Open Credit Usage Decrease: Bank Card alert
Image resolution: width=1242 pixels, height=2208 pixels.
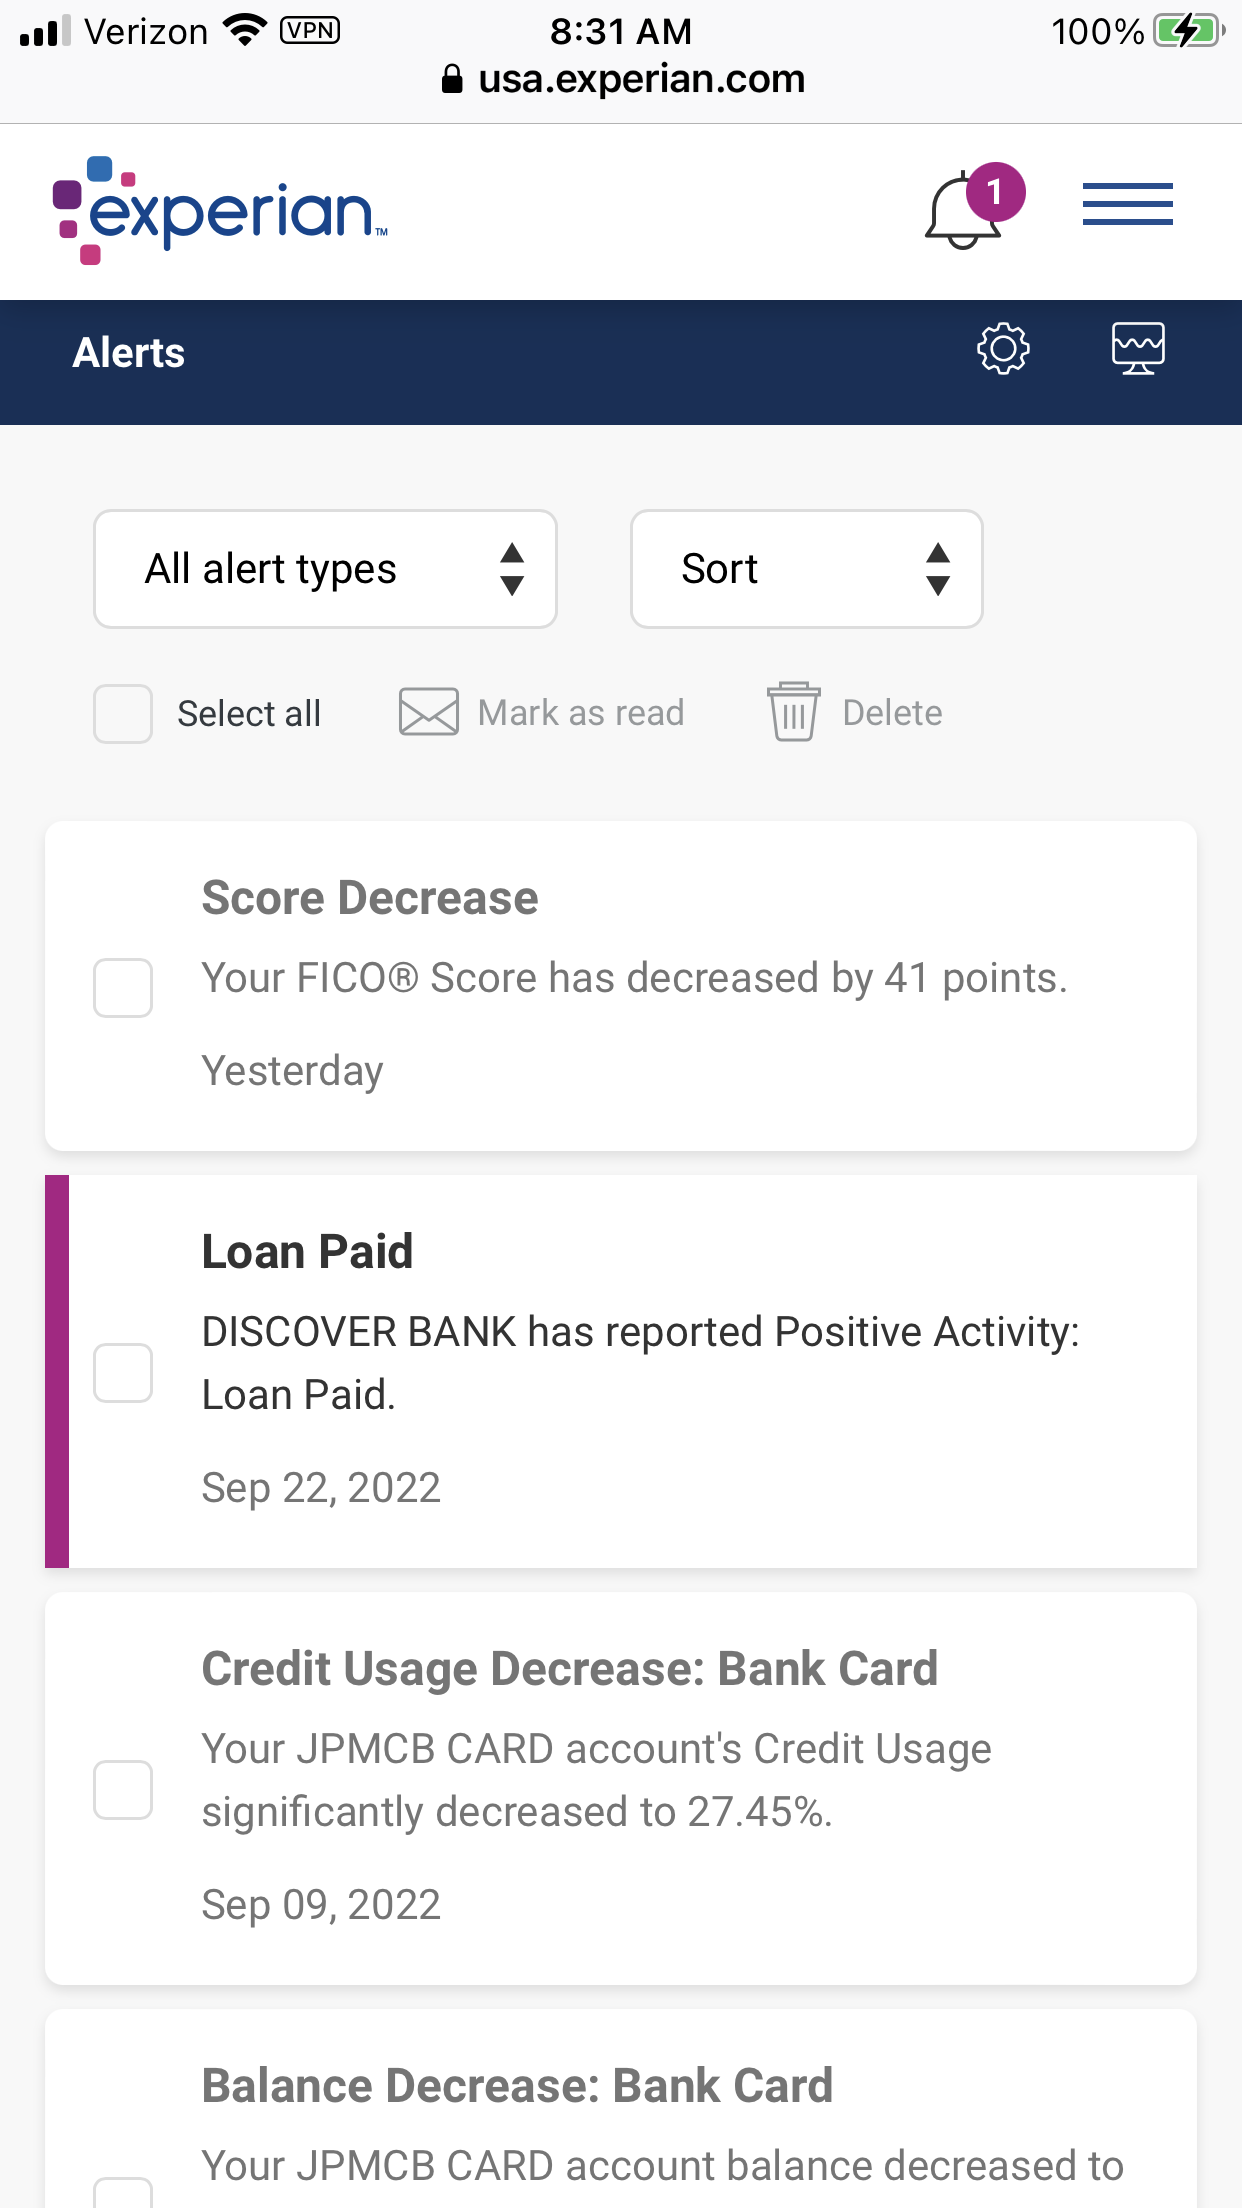[621, 1789]
